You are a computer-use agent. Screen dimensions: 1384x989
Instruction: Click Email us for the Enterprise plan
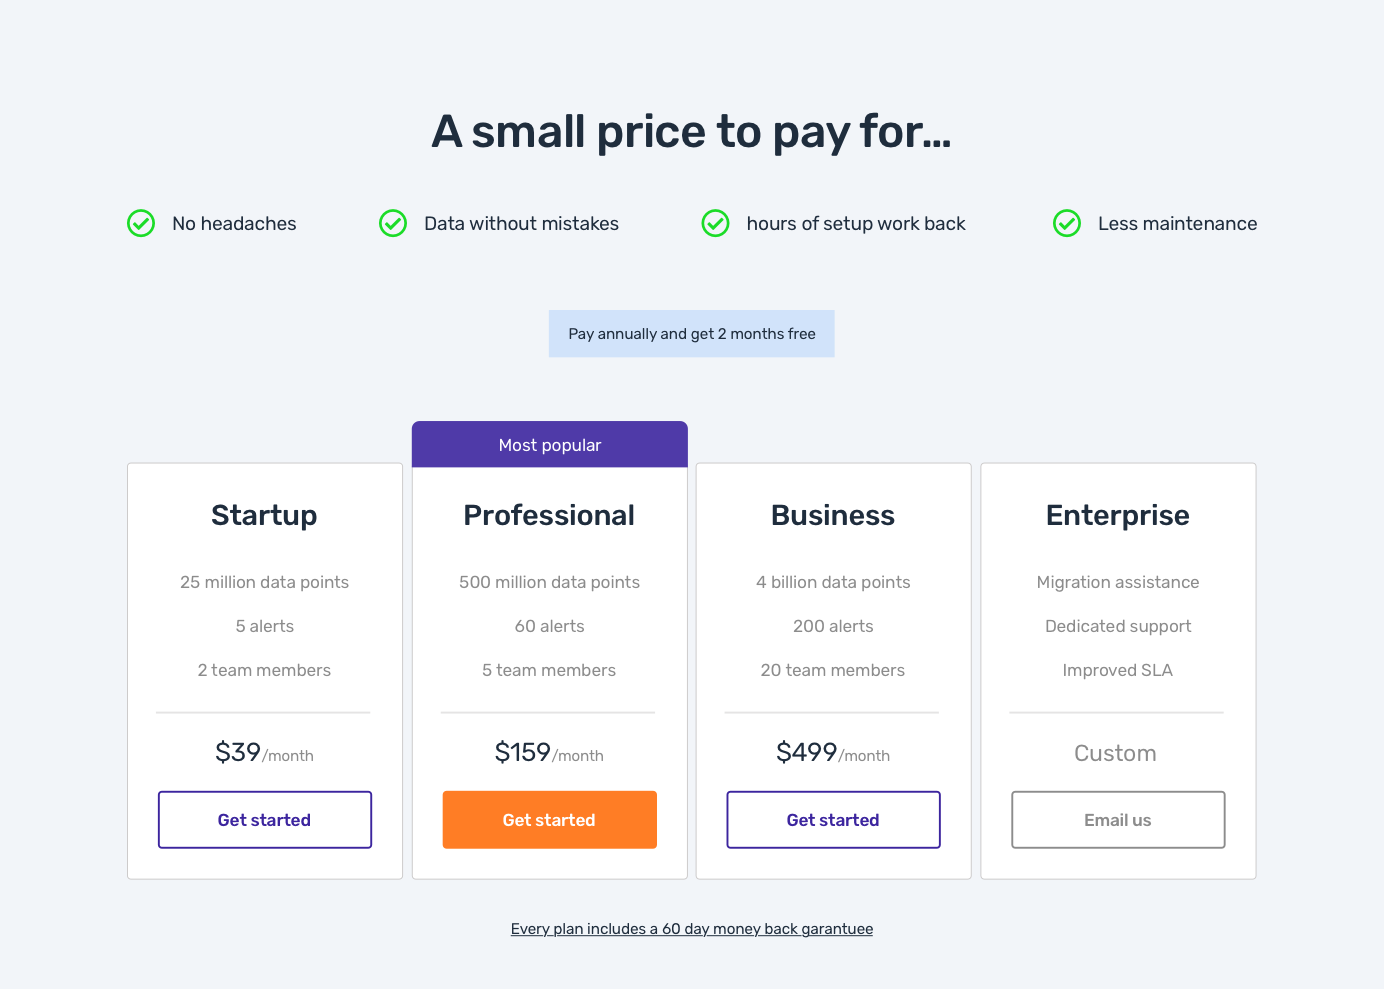coord(1118,820)
